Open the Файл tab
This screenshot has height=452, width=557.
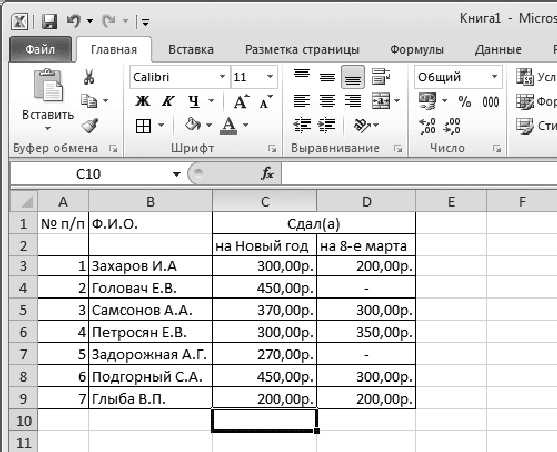tap(40, 49)
